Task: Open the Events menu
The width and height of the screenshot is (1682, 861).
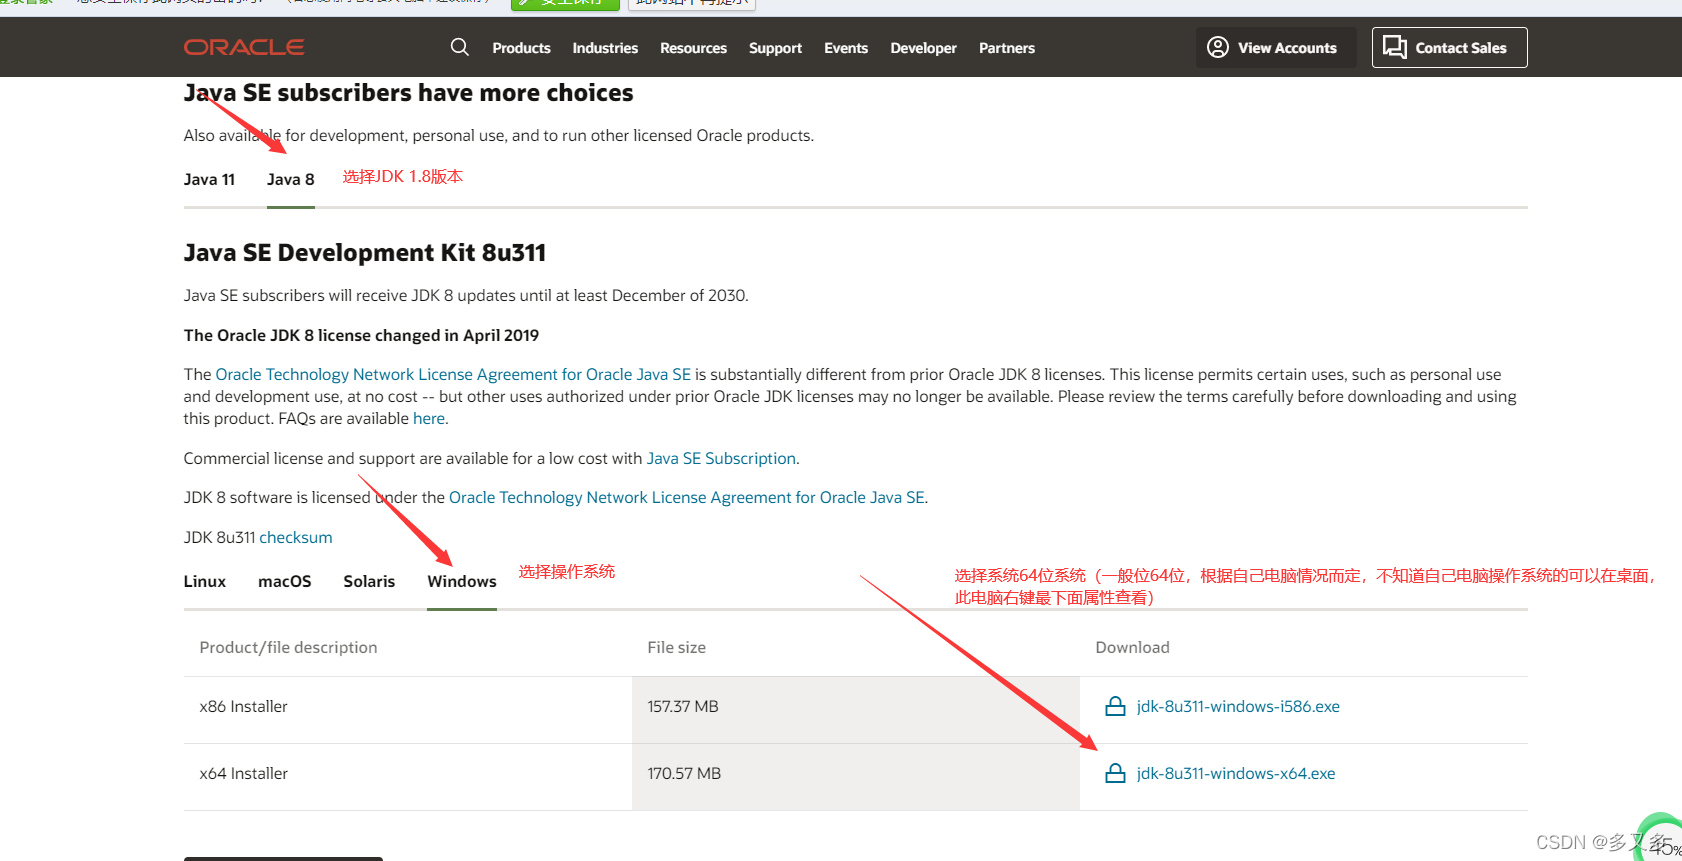Action: pos(846,48)
